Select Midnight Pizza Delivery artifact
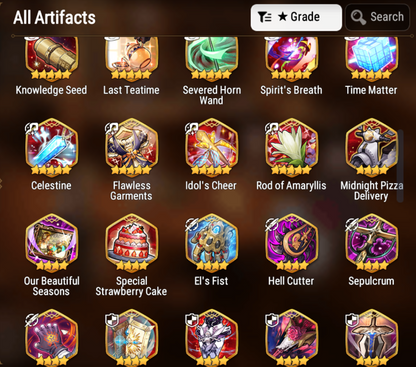 [x=371, y=147]
